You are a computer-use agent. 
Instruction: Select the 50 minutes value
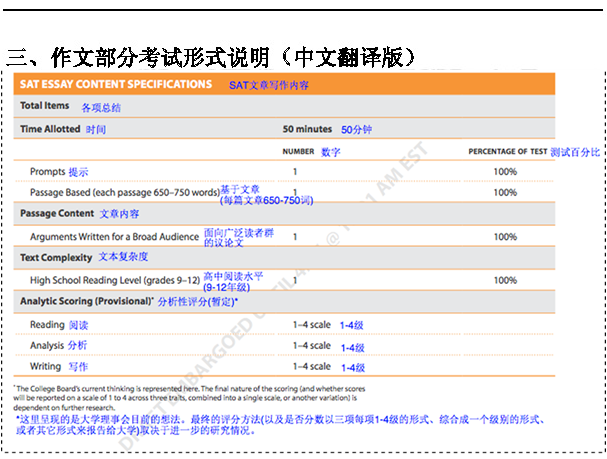coord(308,130)
